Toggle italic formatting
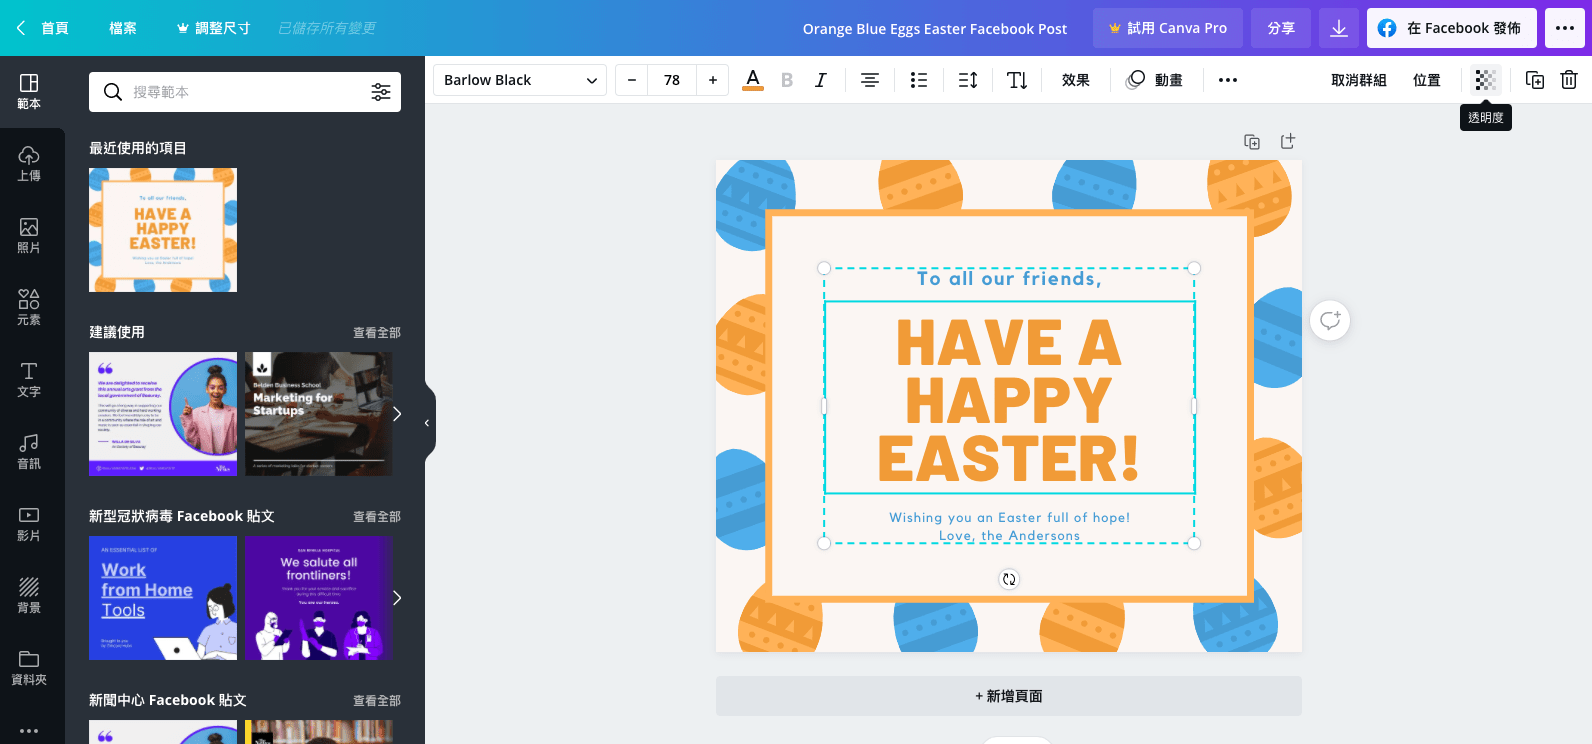 pyautogui.click(x=821, y=80)
